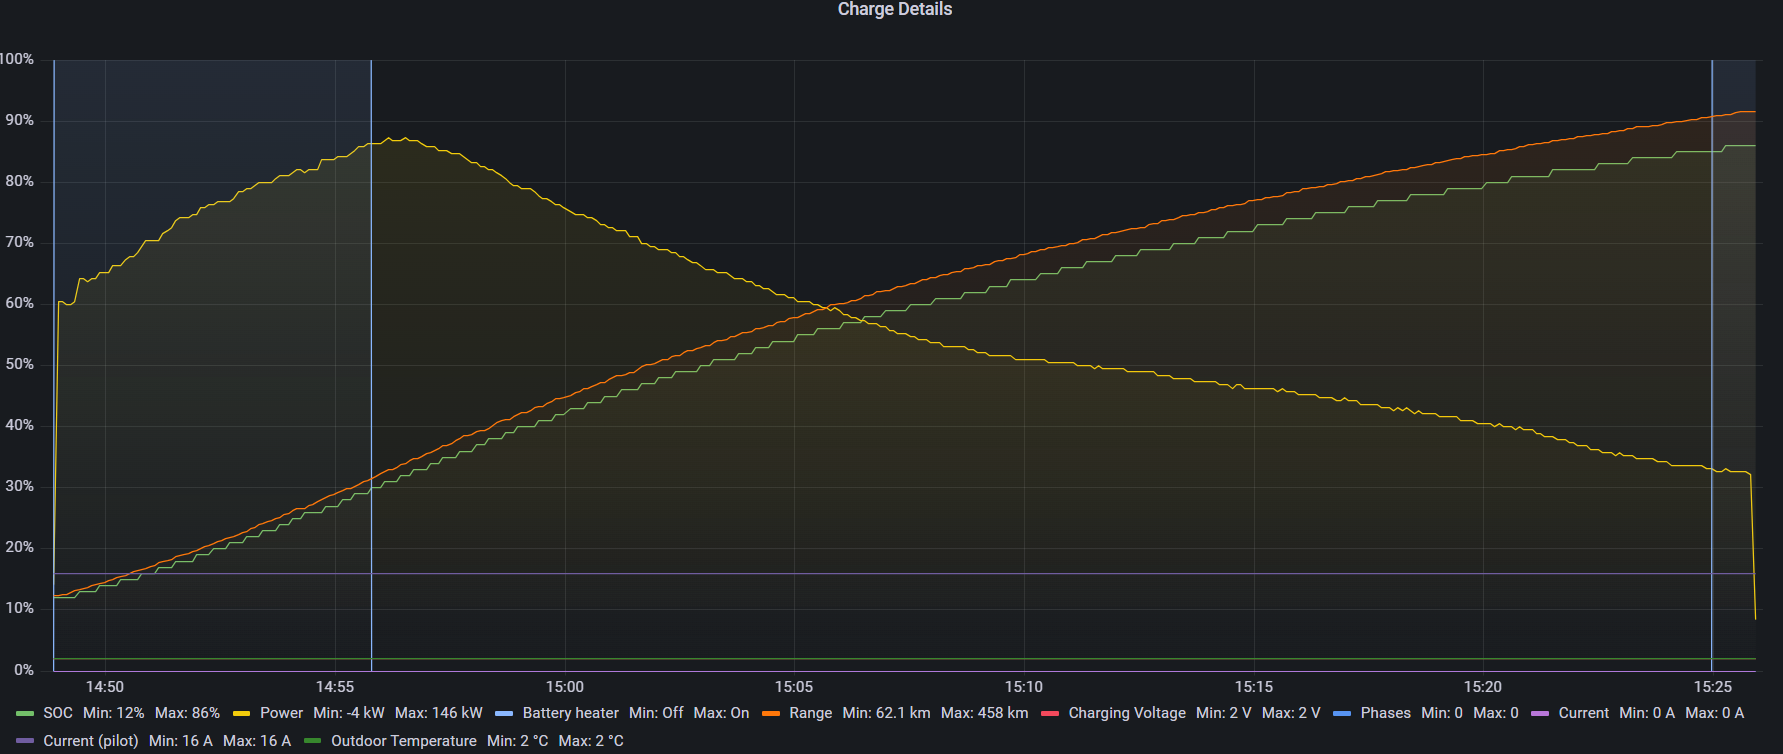Viewport: 1783px width, 754px height.
Task: Open the blue Phases color swatch
Action: tap(1342, 714)
